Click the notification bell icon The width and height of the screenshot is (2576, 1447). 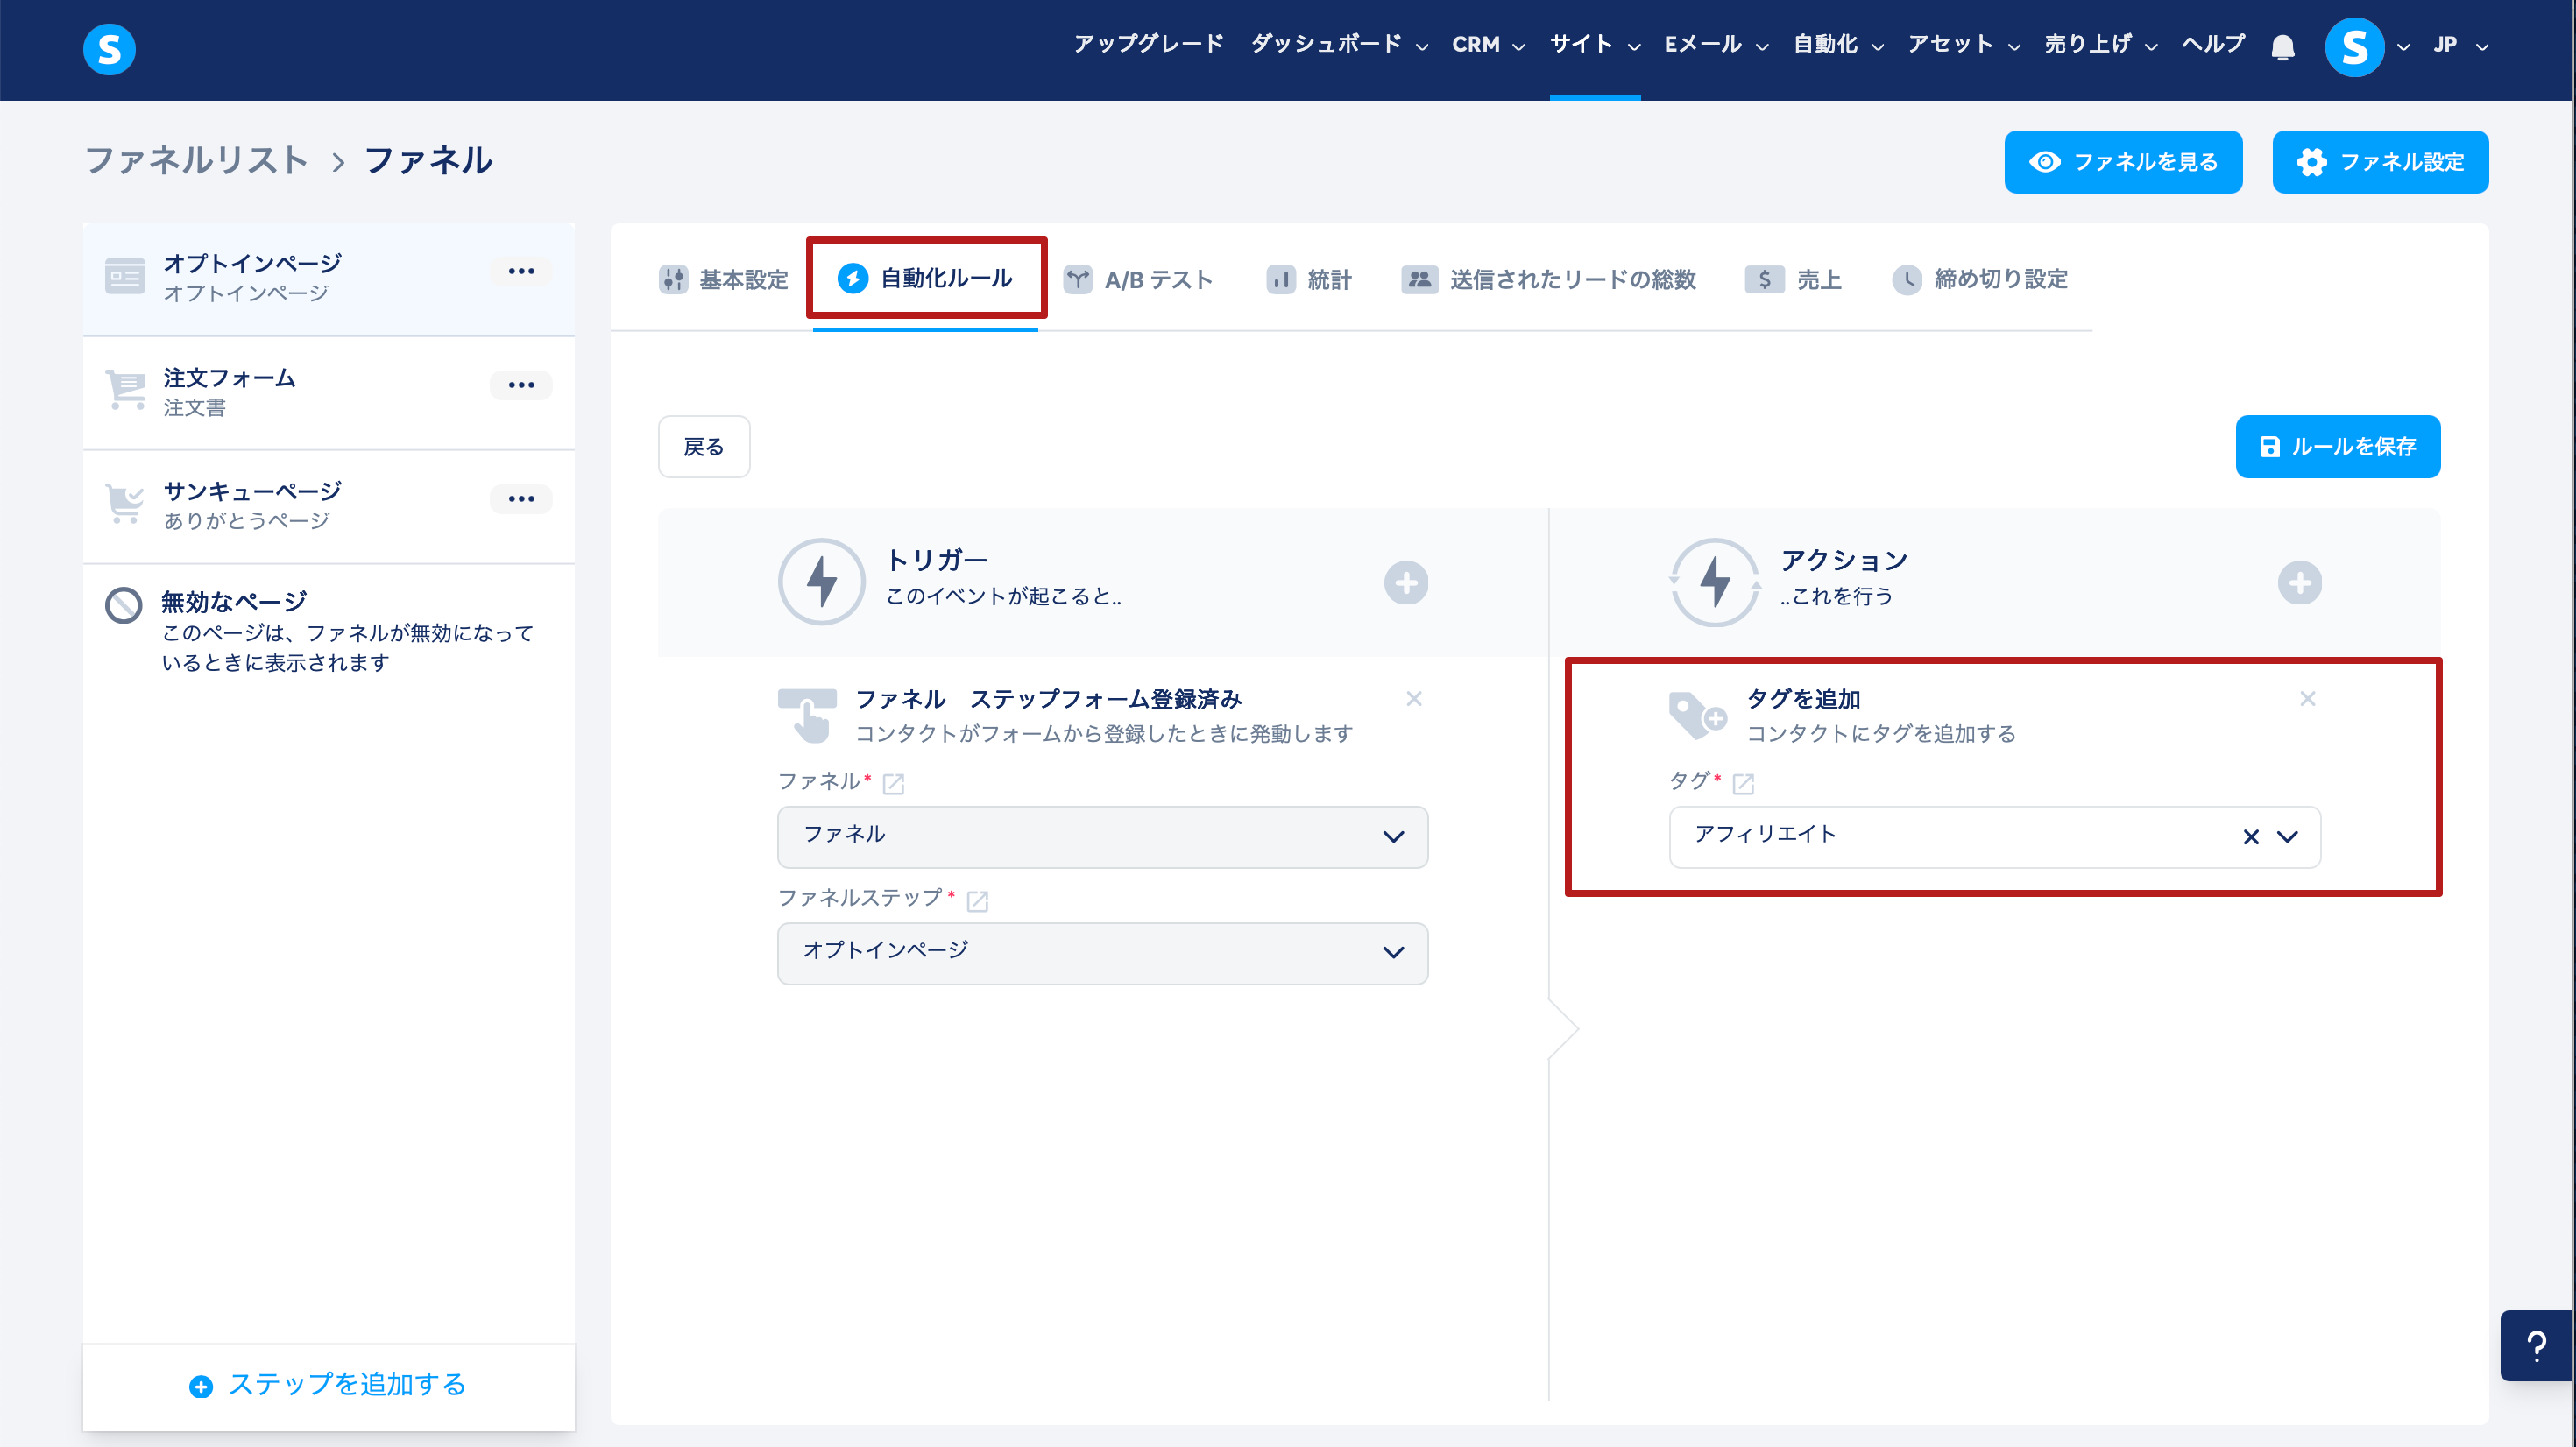coord(2282,46)
